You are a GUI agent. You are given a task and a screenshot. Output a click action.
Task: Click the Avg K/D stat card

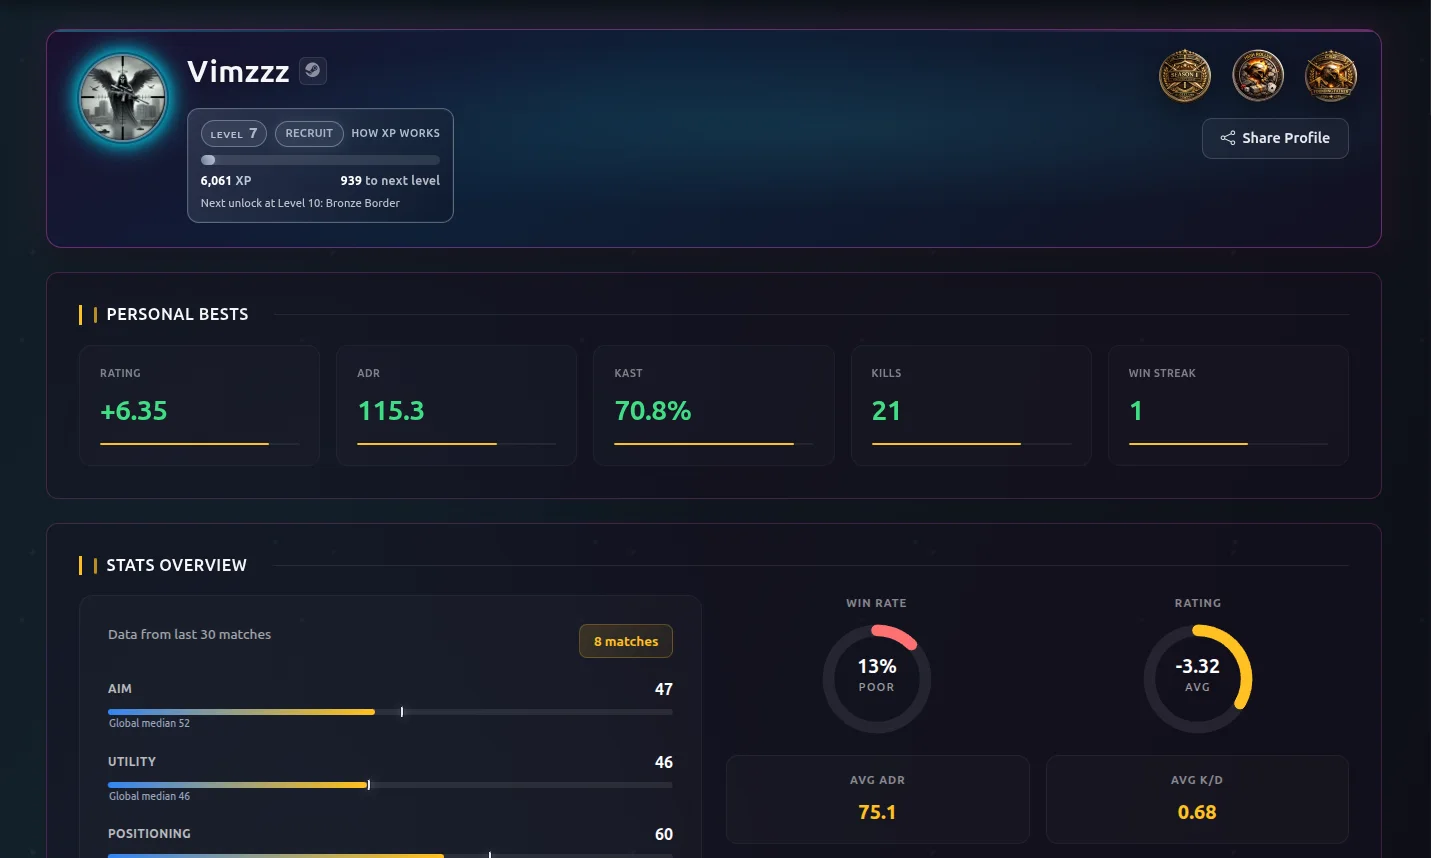click(x=1197, y=799)
